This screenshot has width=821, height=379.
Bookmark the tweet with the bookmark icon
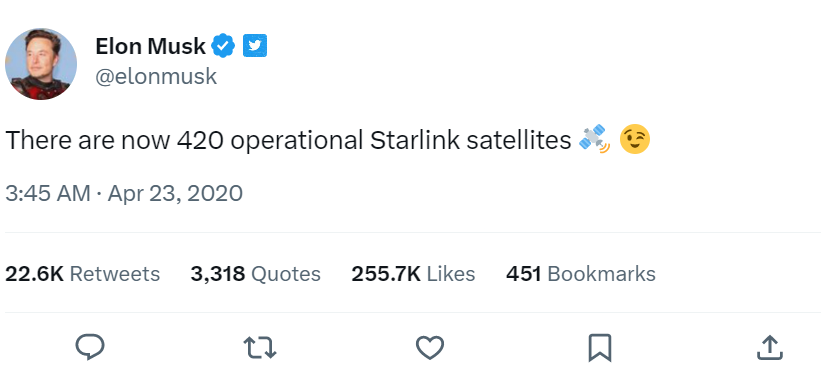[600, 348]
